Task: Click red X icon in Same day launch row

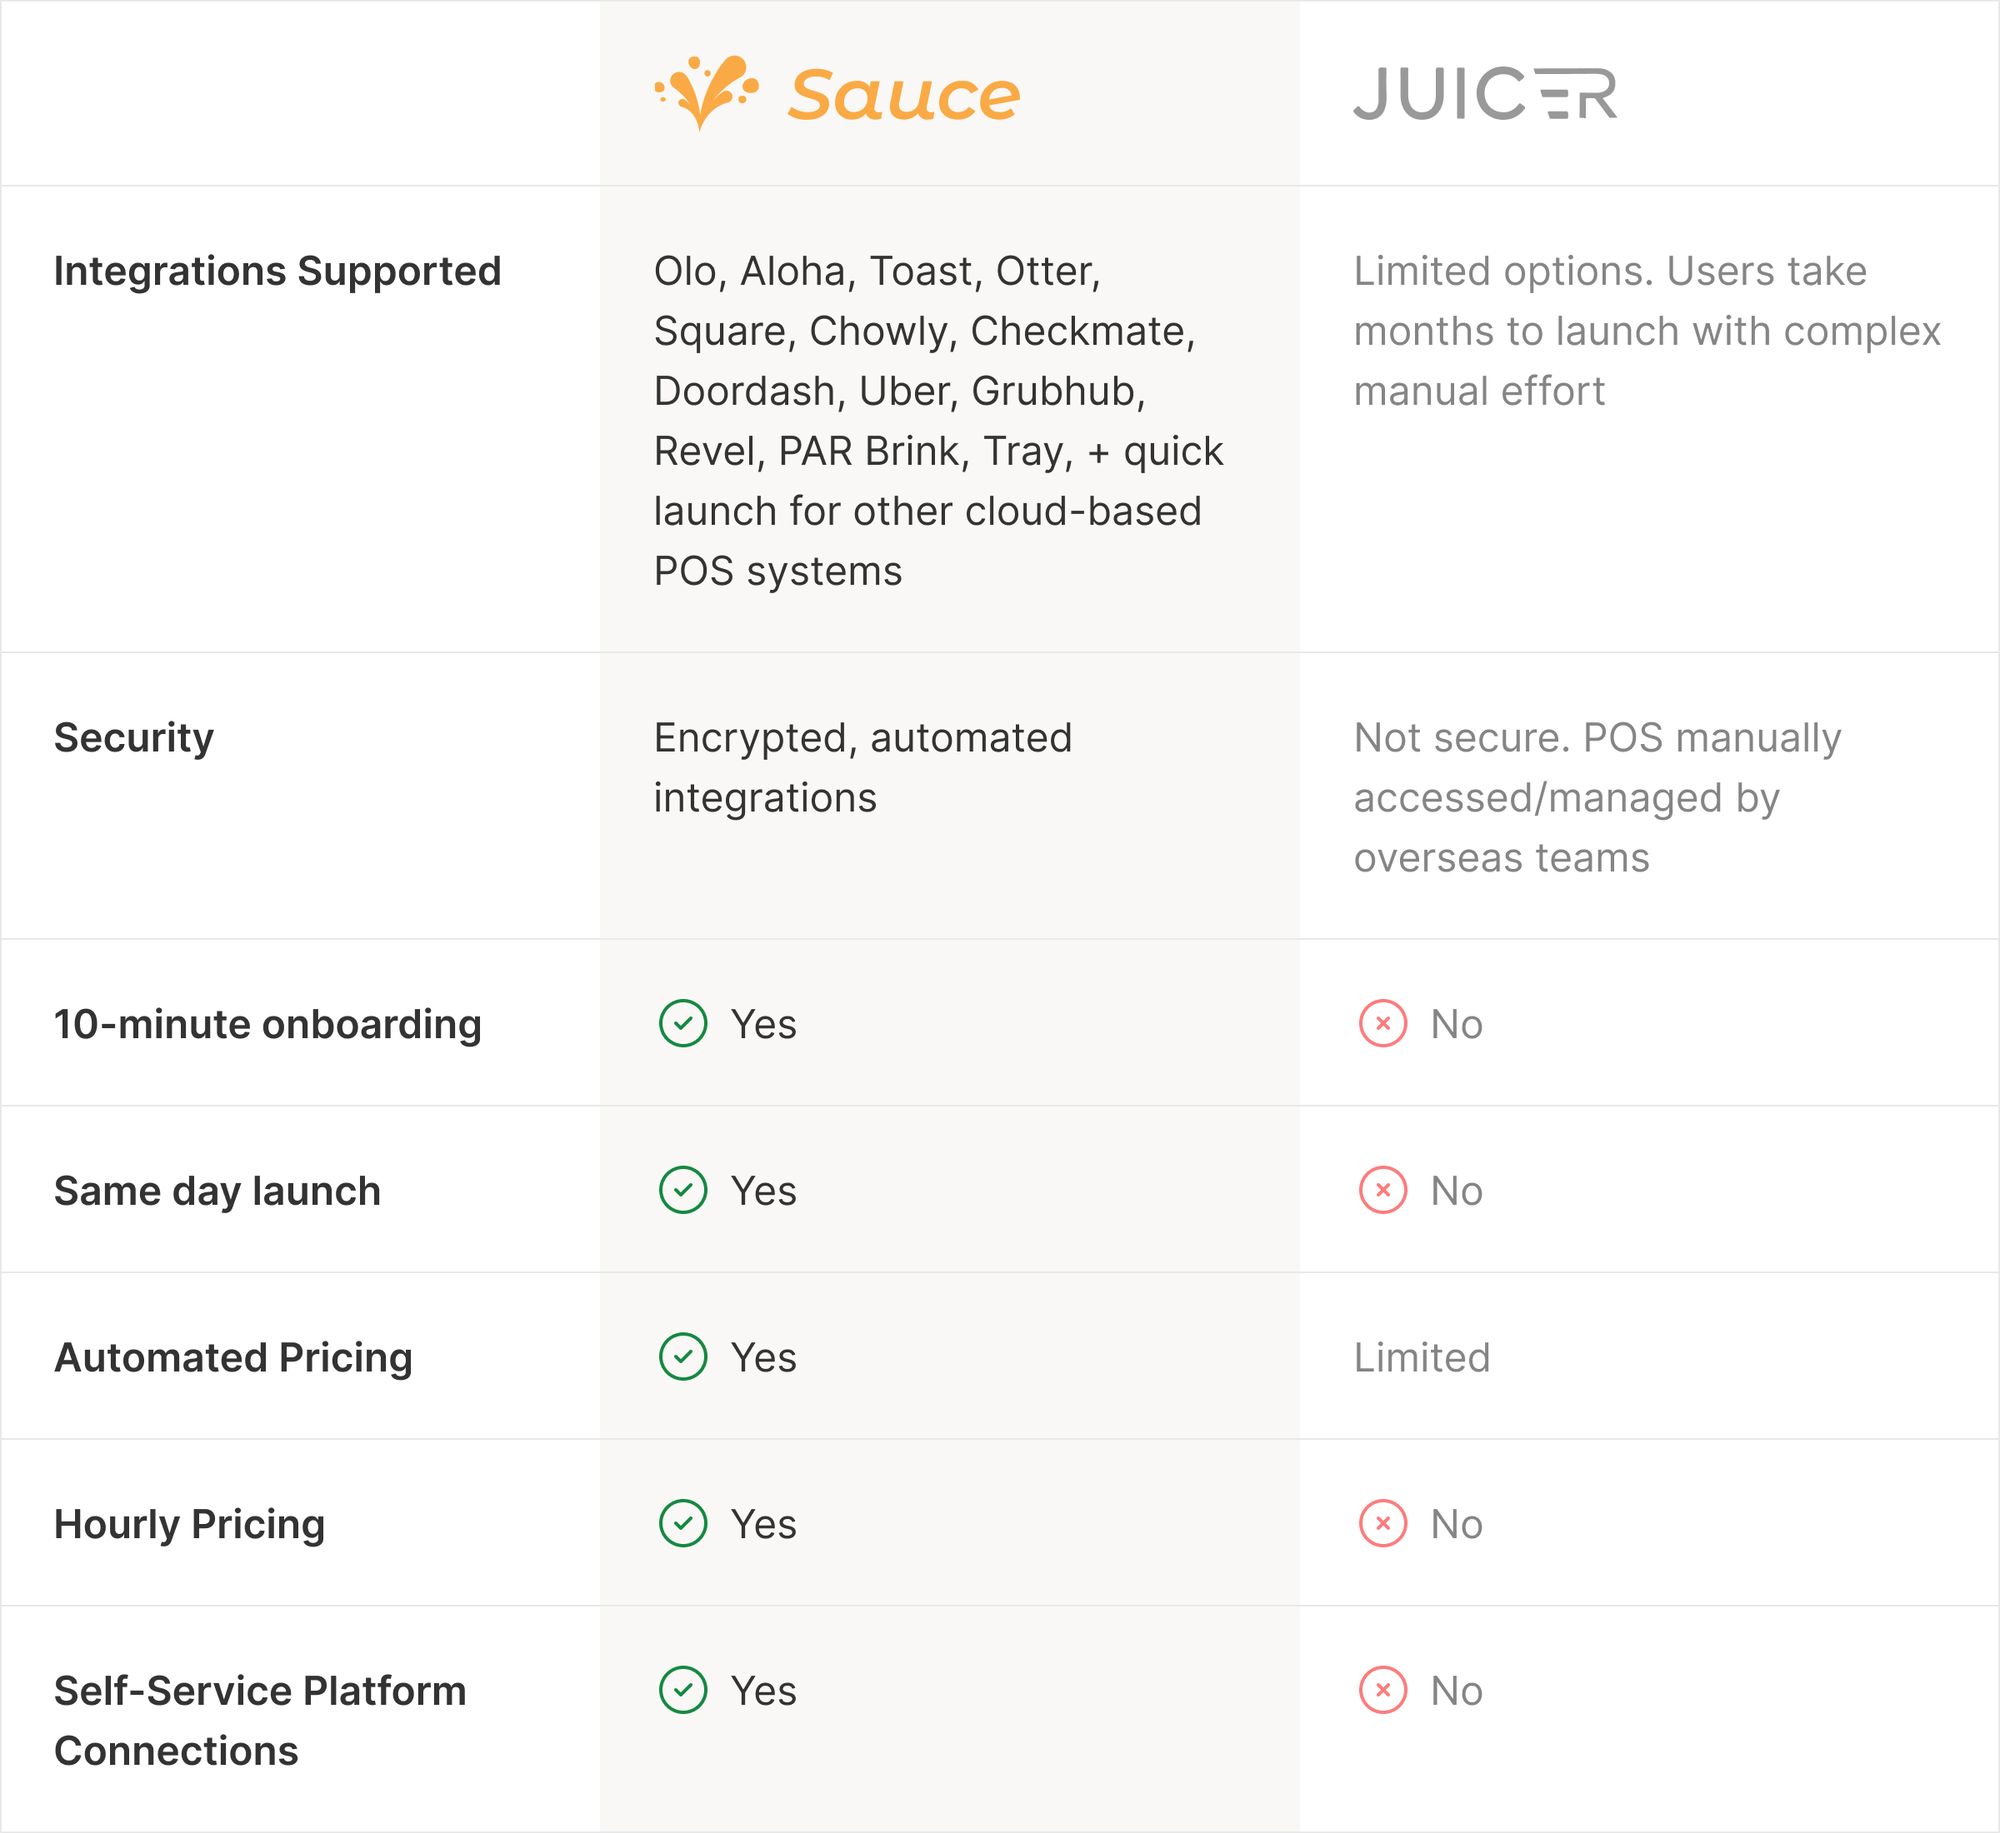Action: (x=1383, y=1190)
